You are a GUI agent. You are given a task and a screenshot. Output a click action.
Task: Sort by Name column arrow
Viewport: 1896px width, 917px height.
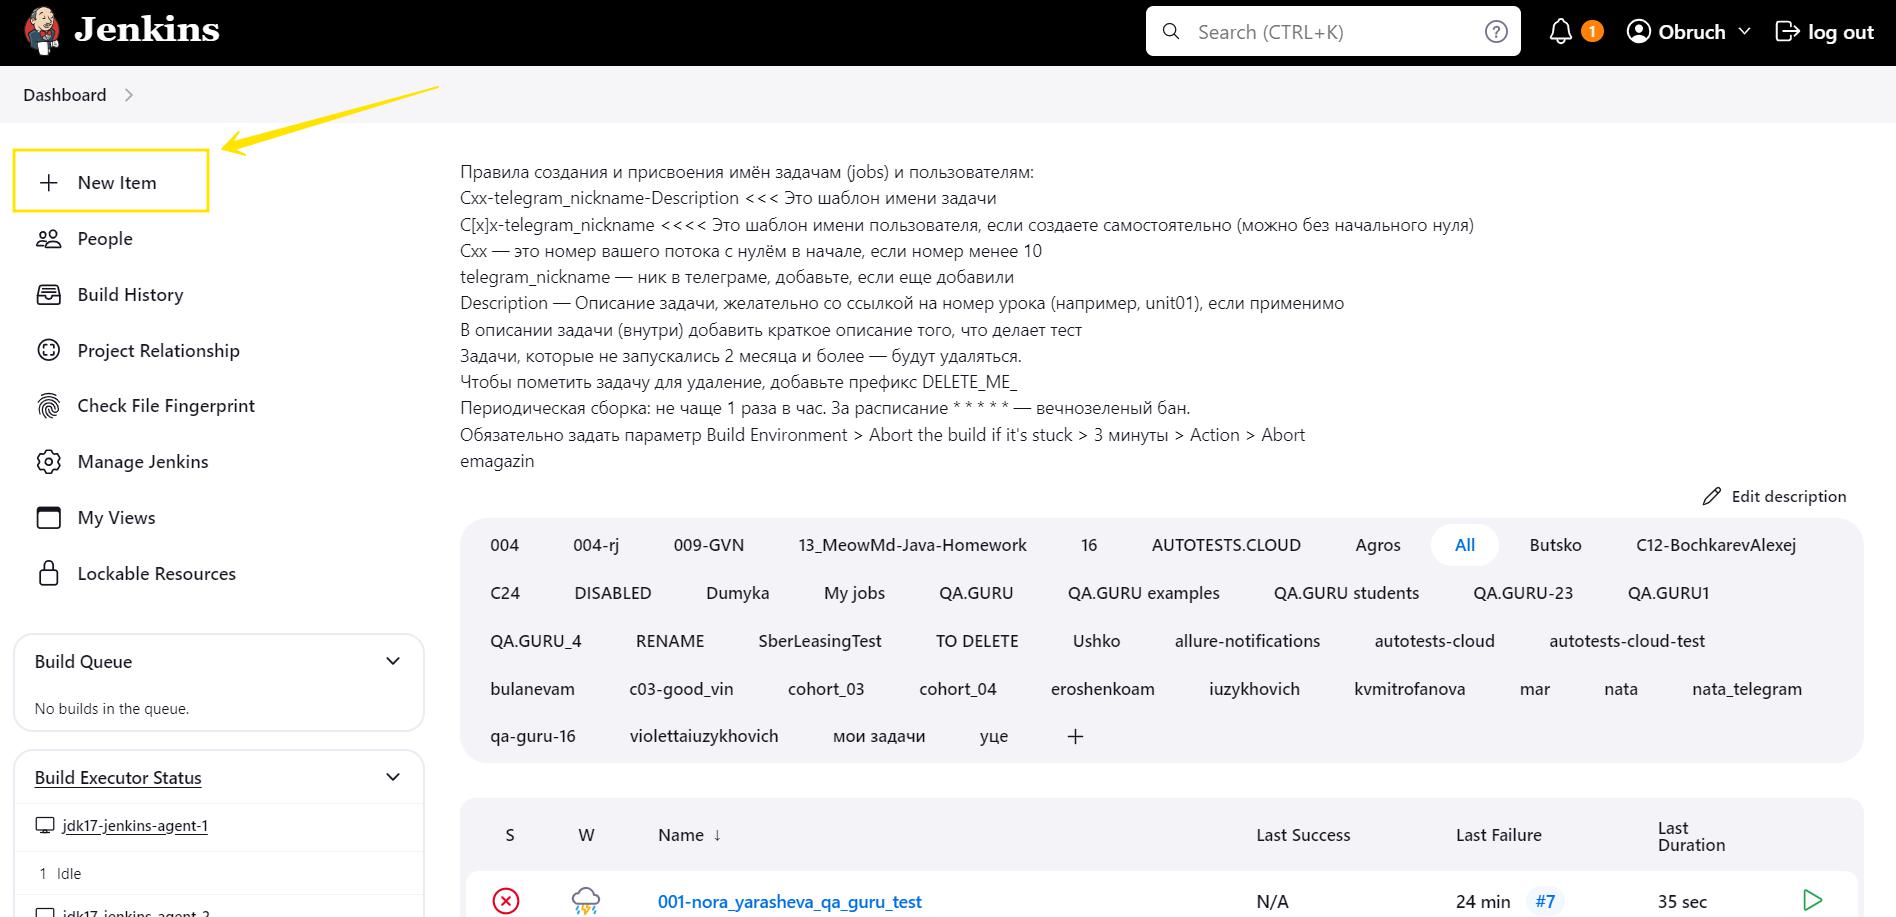tap(717, 835)
